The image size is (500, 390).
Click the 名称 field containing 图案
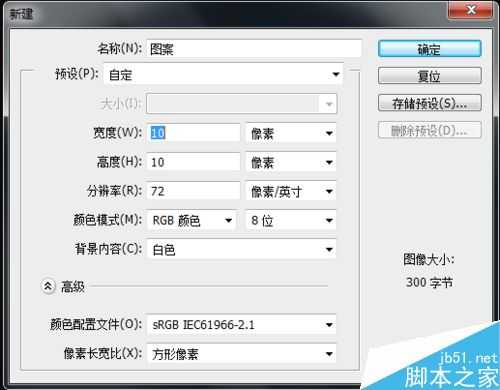(x=254, y=49)
